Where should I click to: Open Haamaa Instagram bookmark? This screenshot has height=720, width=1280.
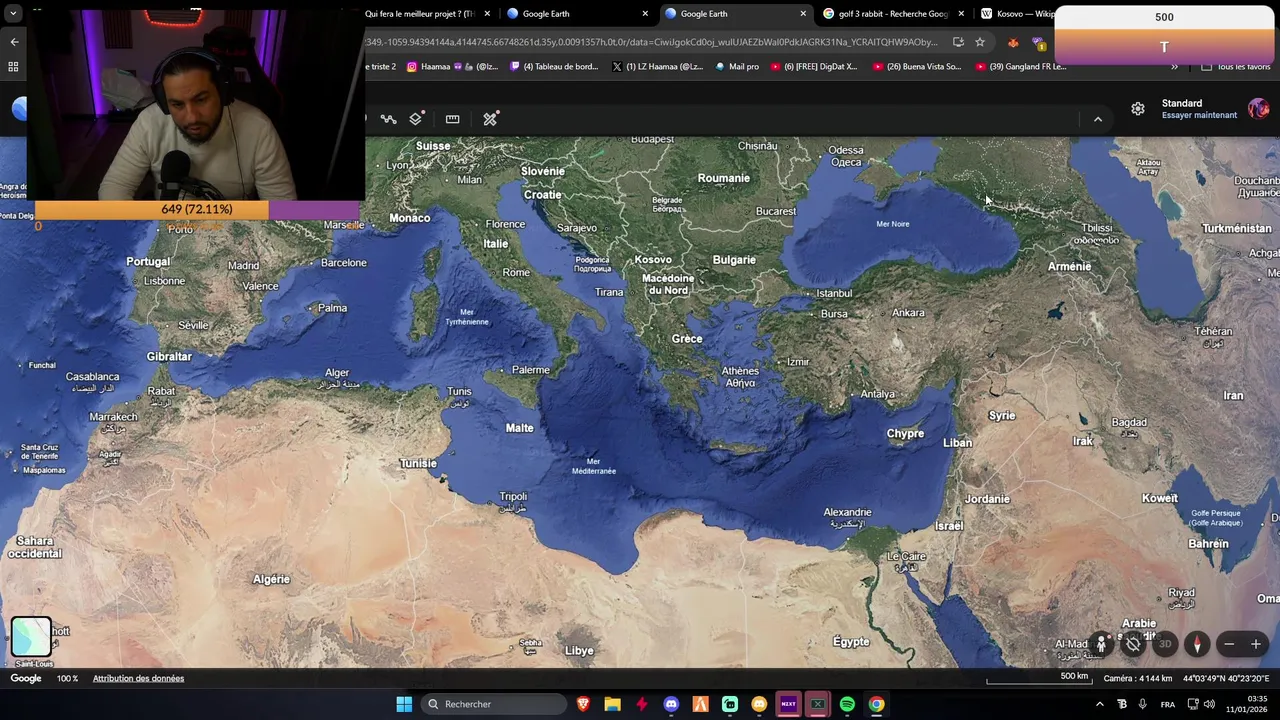452,67
